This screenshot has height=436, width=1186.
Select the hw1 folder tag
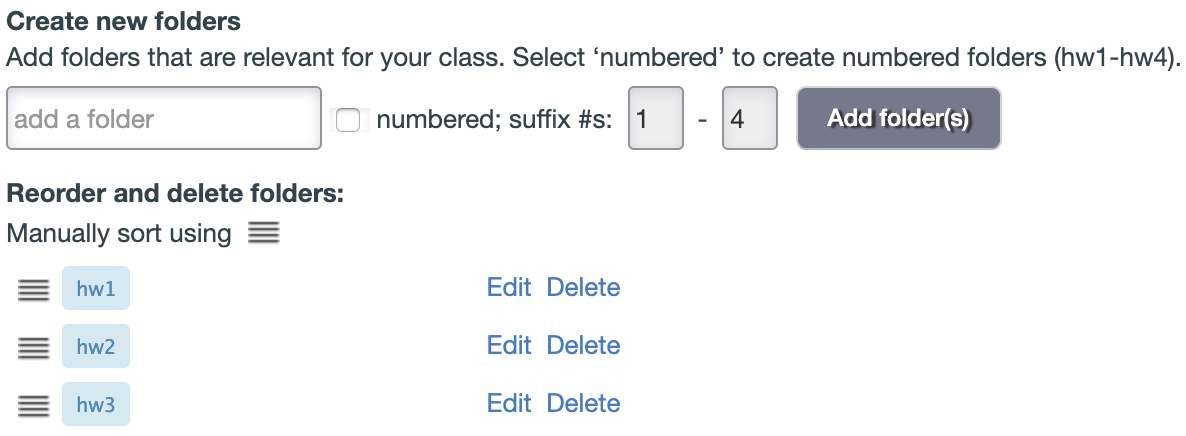(96, 289)
